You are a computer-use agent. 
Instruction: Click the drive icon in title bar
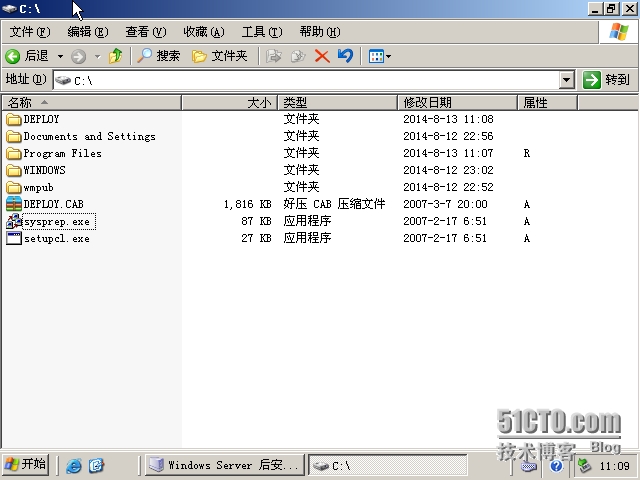coord(9,9)
